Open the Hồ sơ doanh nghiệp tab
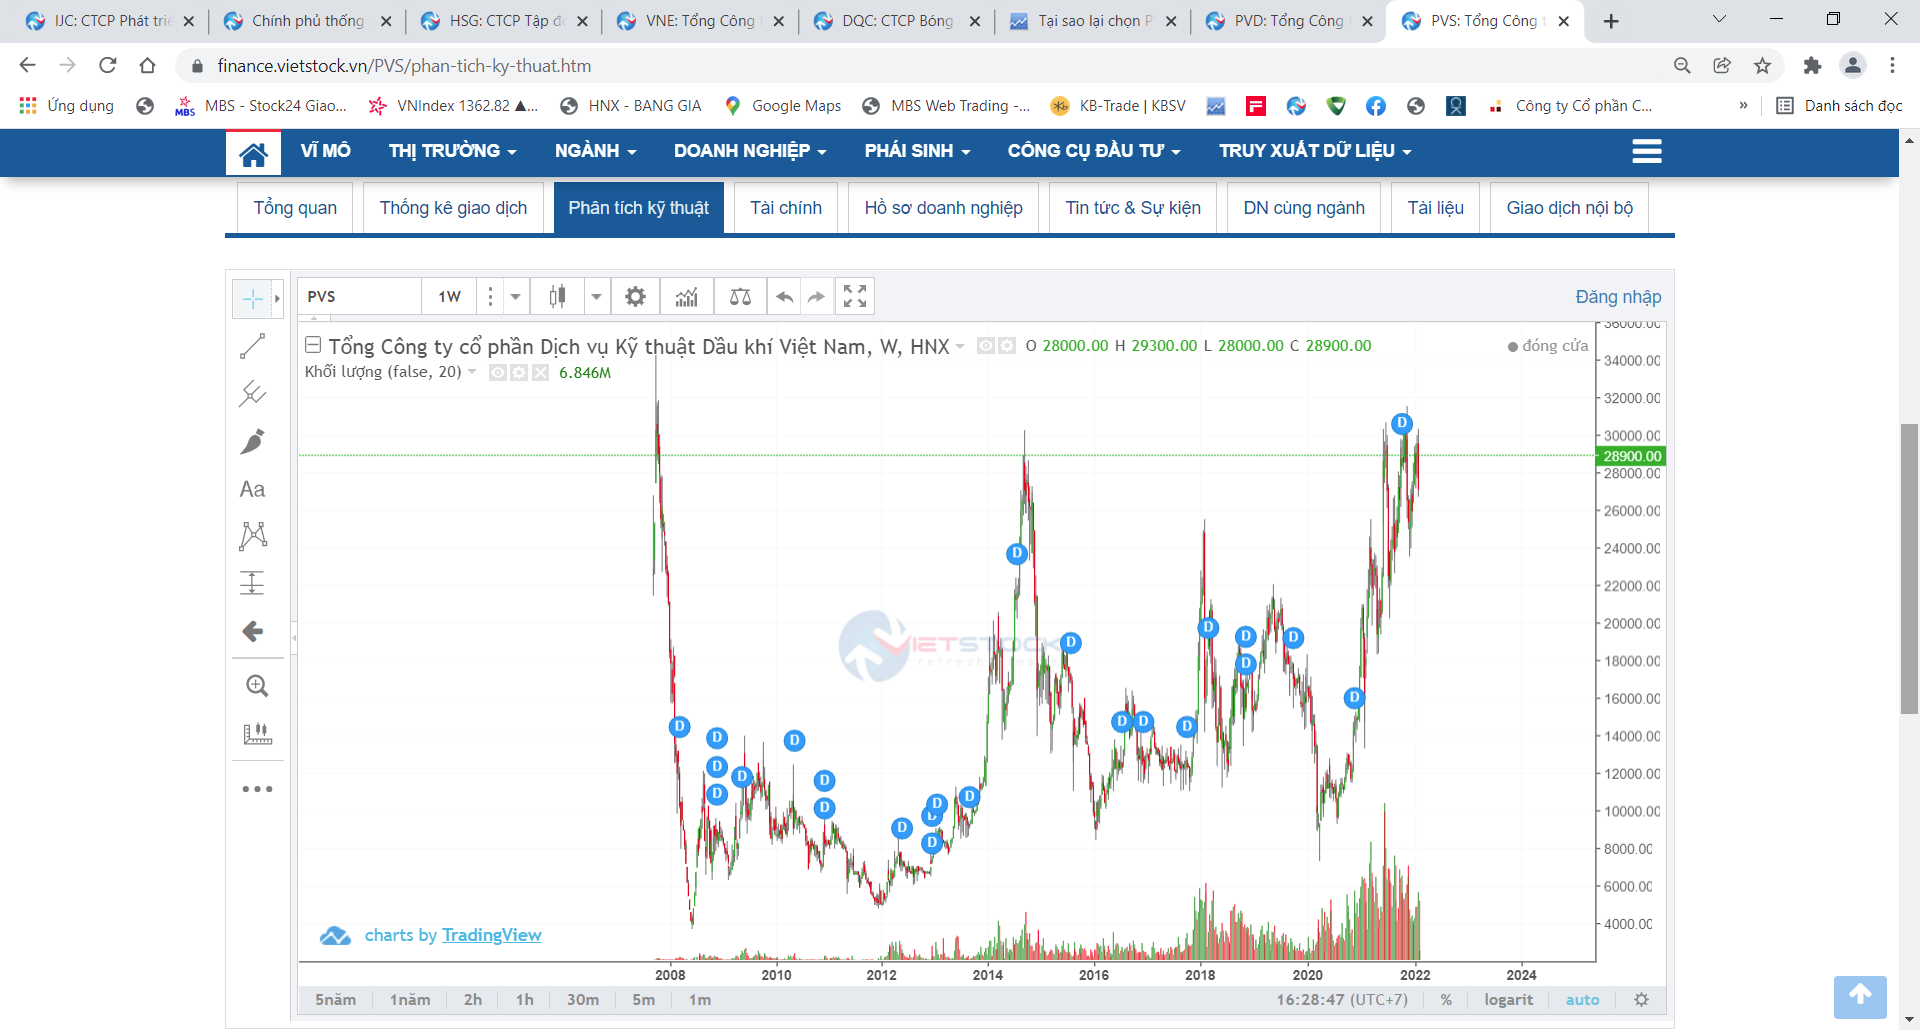Viewport: 1920px width, 1030px height. 943,208
